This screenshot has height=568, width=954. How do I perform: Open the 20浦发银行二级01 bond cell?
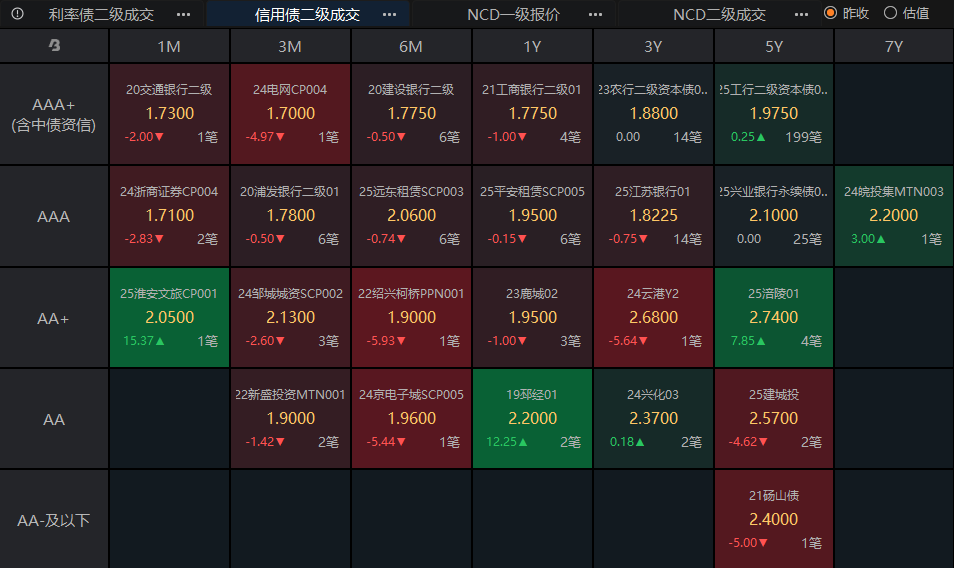click(x=290, y=216)
